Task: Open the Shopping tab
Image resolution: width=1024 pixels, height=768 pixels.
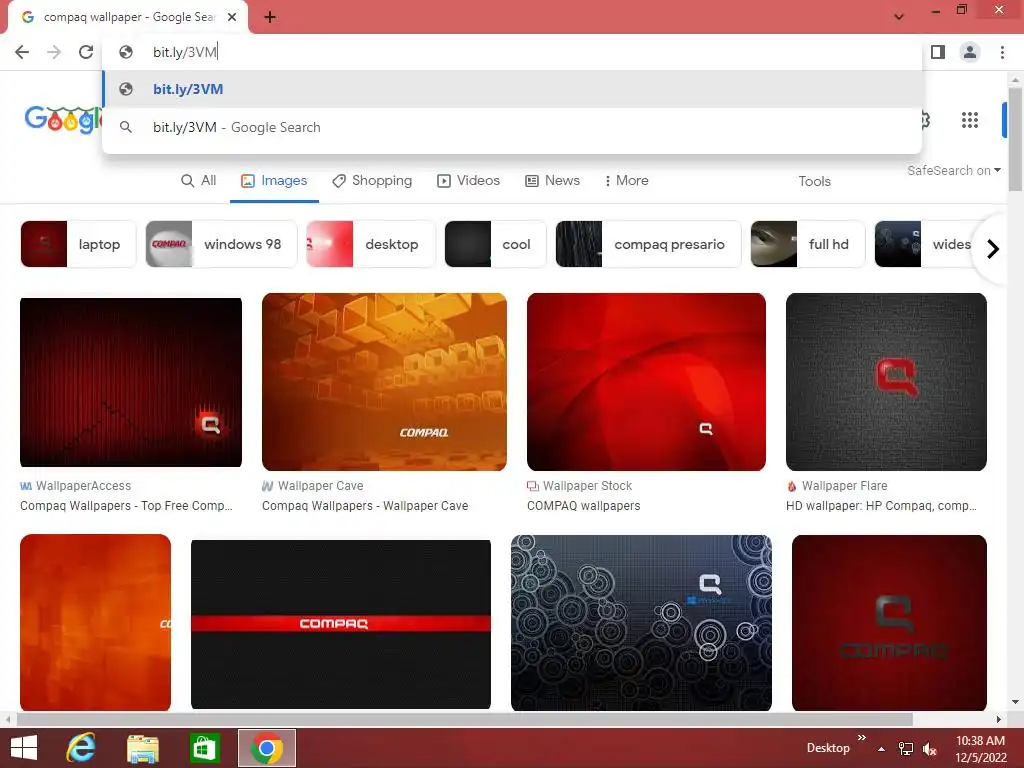Action: pos(372,181)
